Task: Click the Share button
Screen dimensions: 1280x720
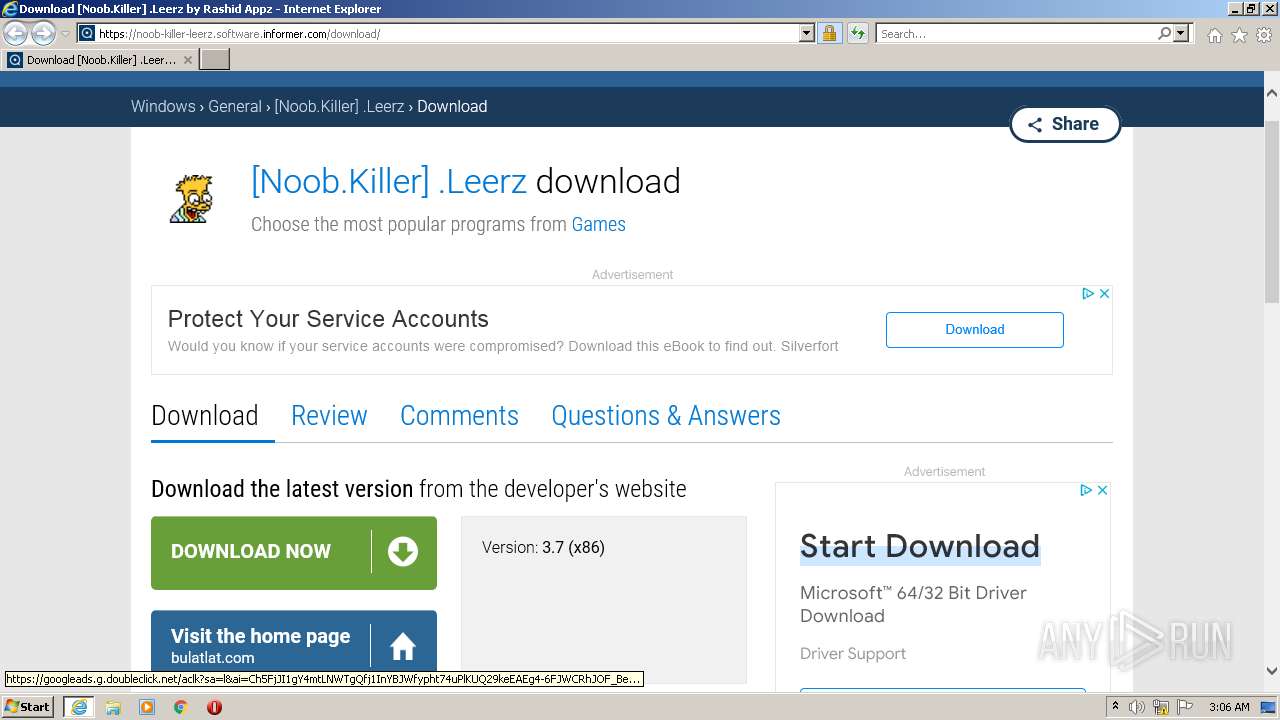Action: click(x=1065, y=124)
